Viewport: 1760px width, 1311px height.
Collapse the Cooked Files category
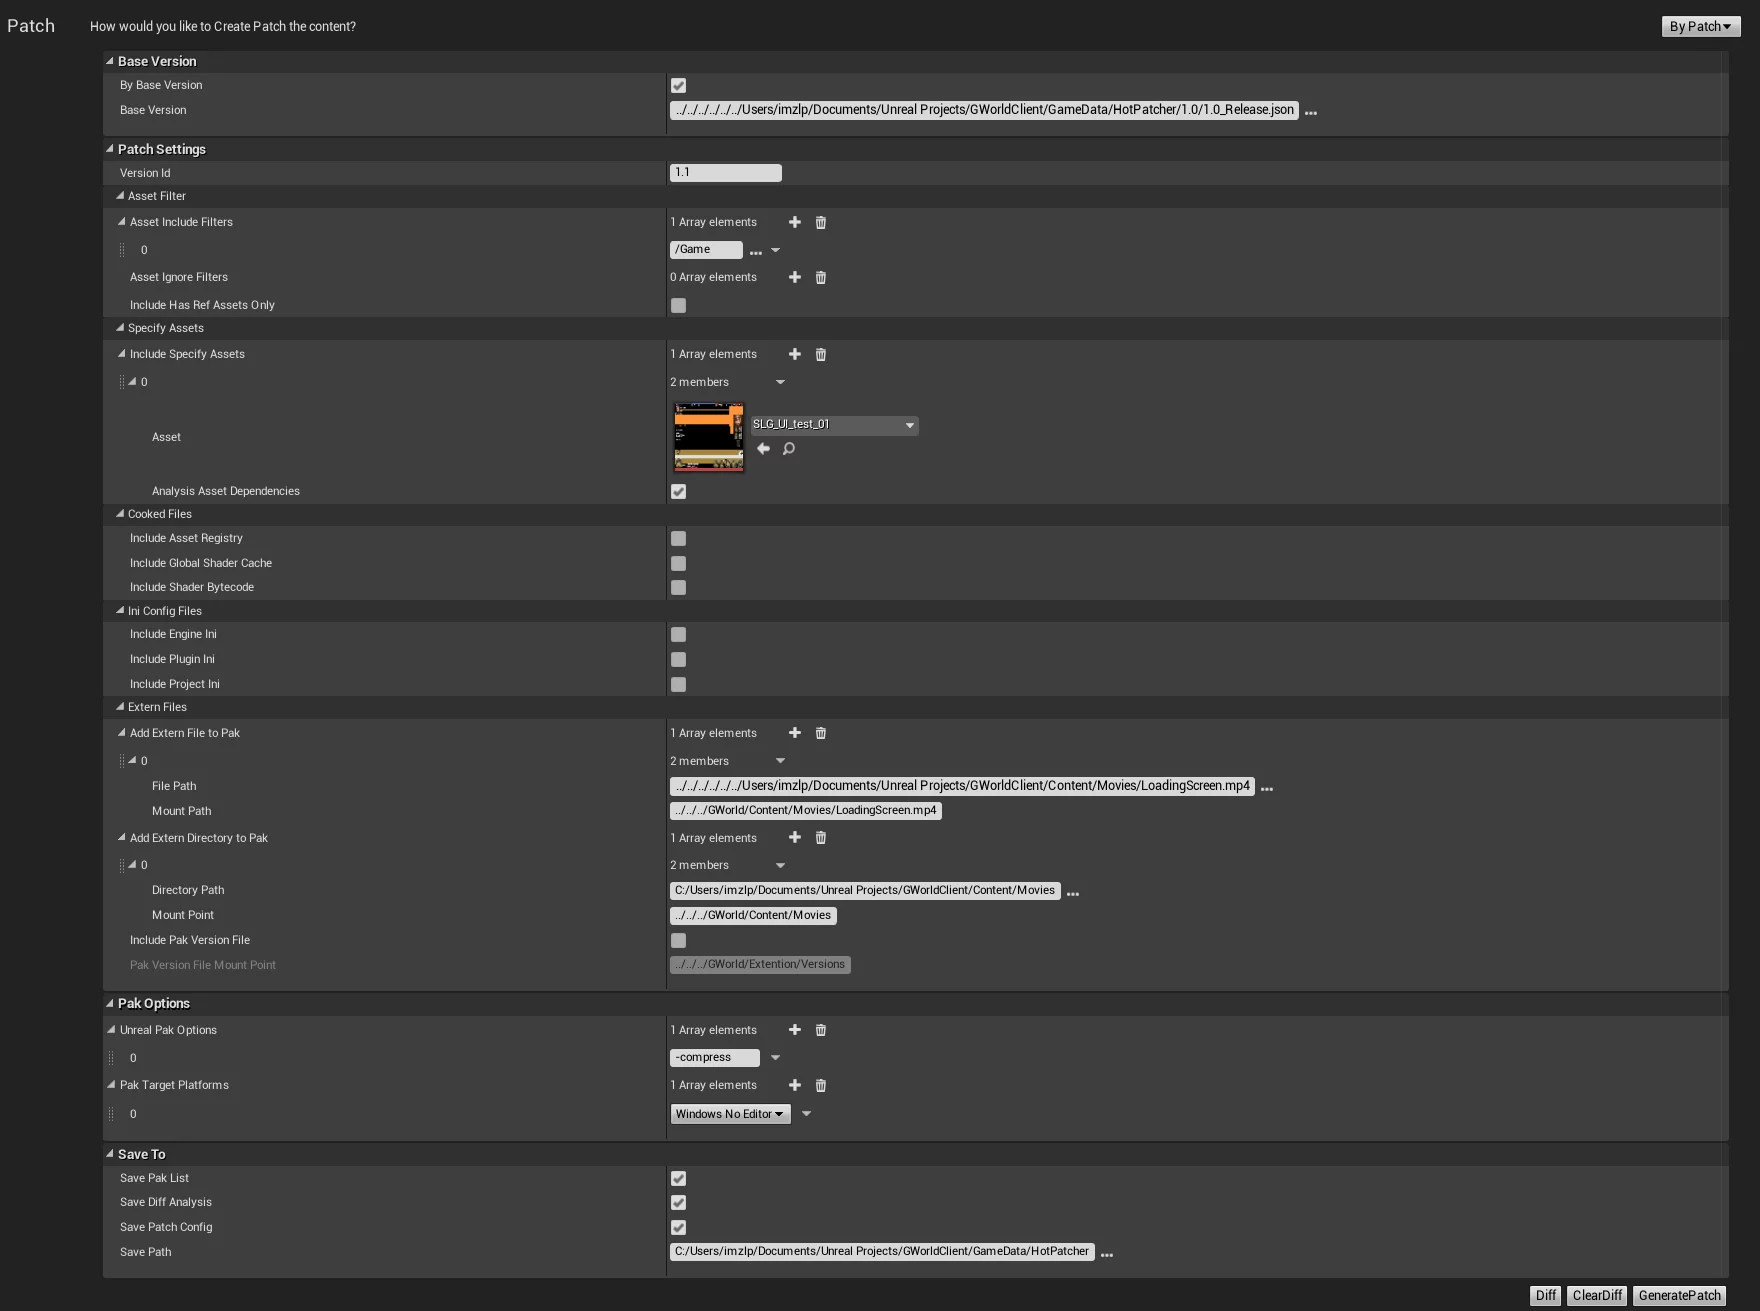[120, 514]
